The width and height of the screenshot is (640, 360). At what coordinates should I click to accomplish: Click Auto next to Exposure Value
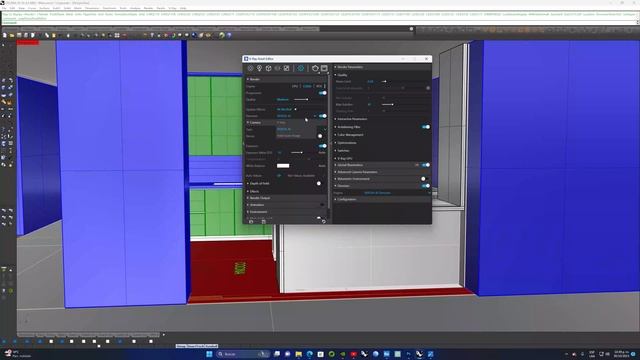coord(322,153)
